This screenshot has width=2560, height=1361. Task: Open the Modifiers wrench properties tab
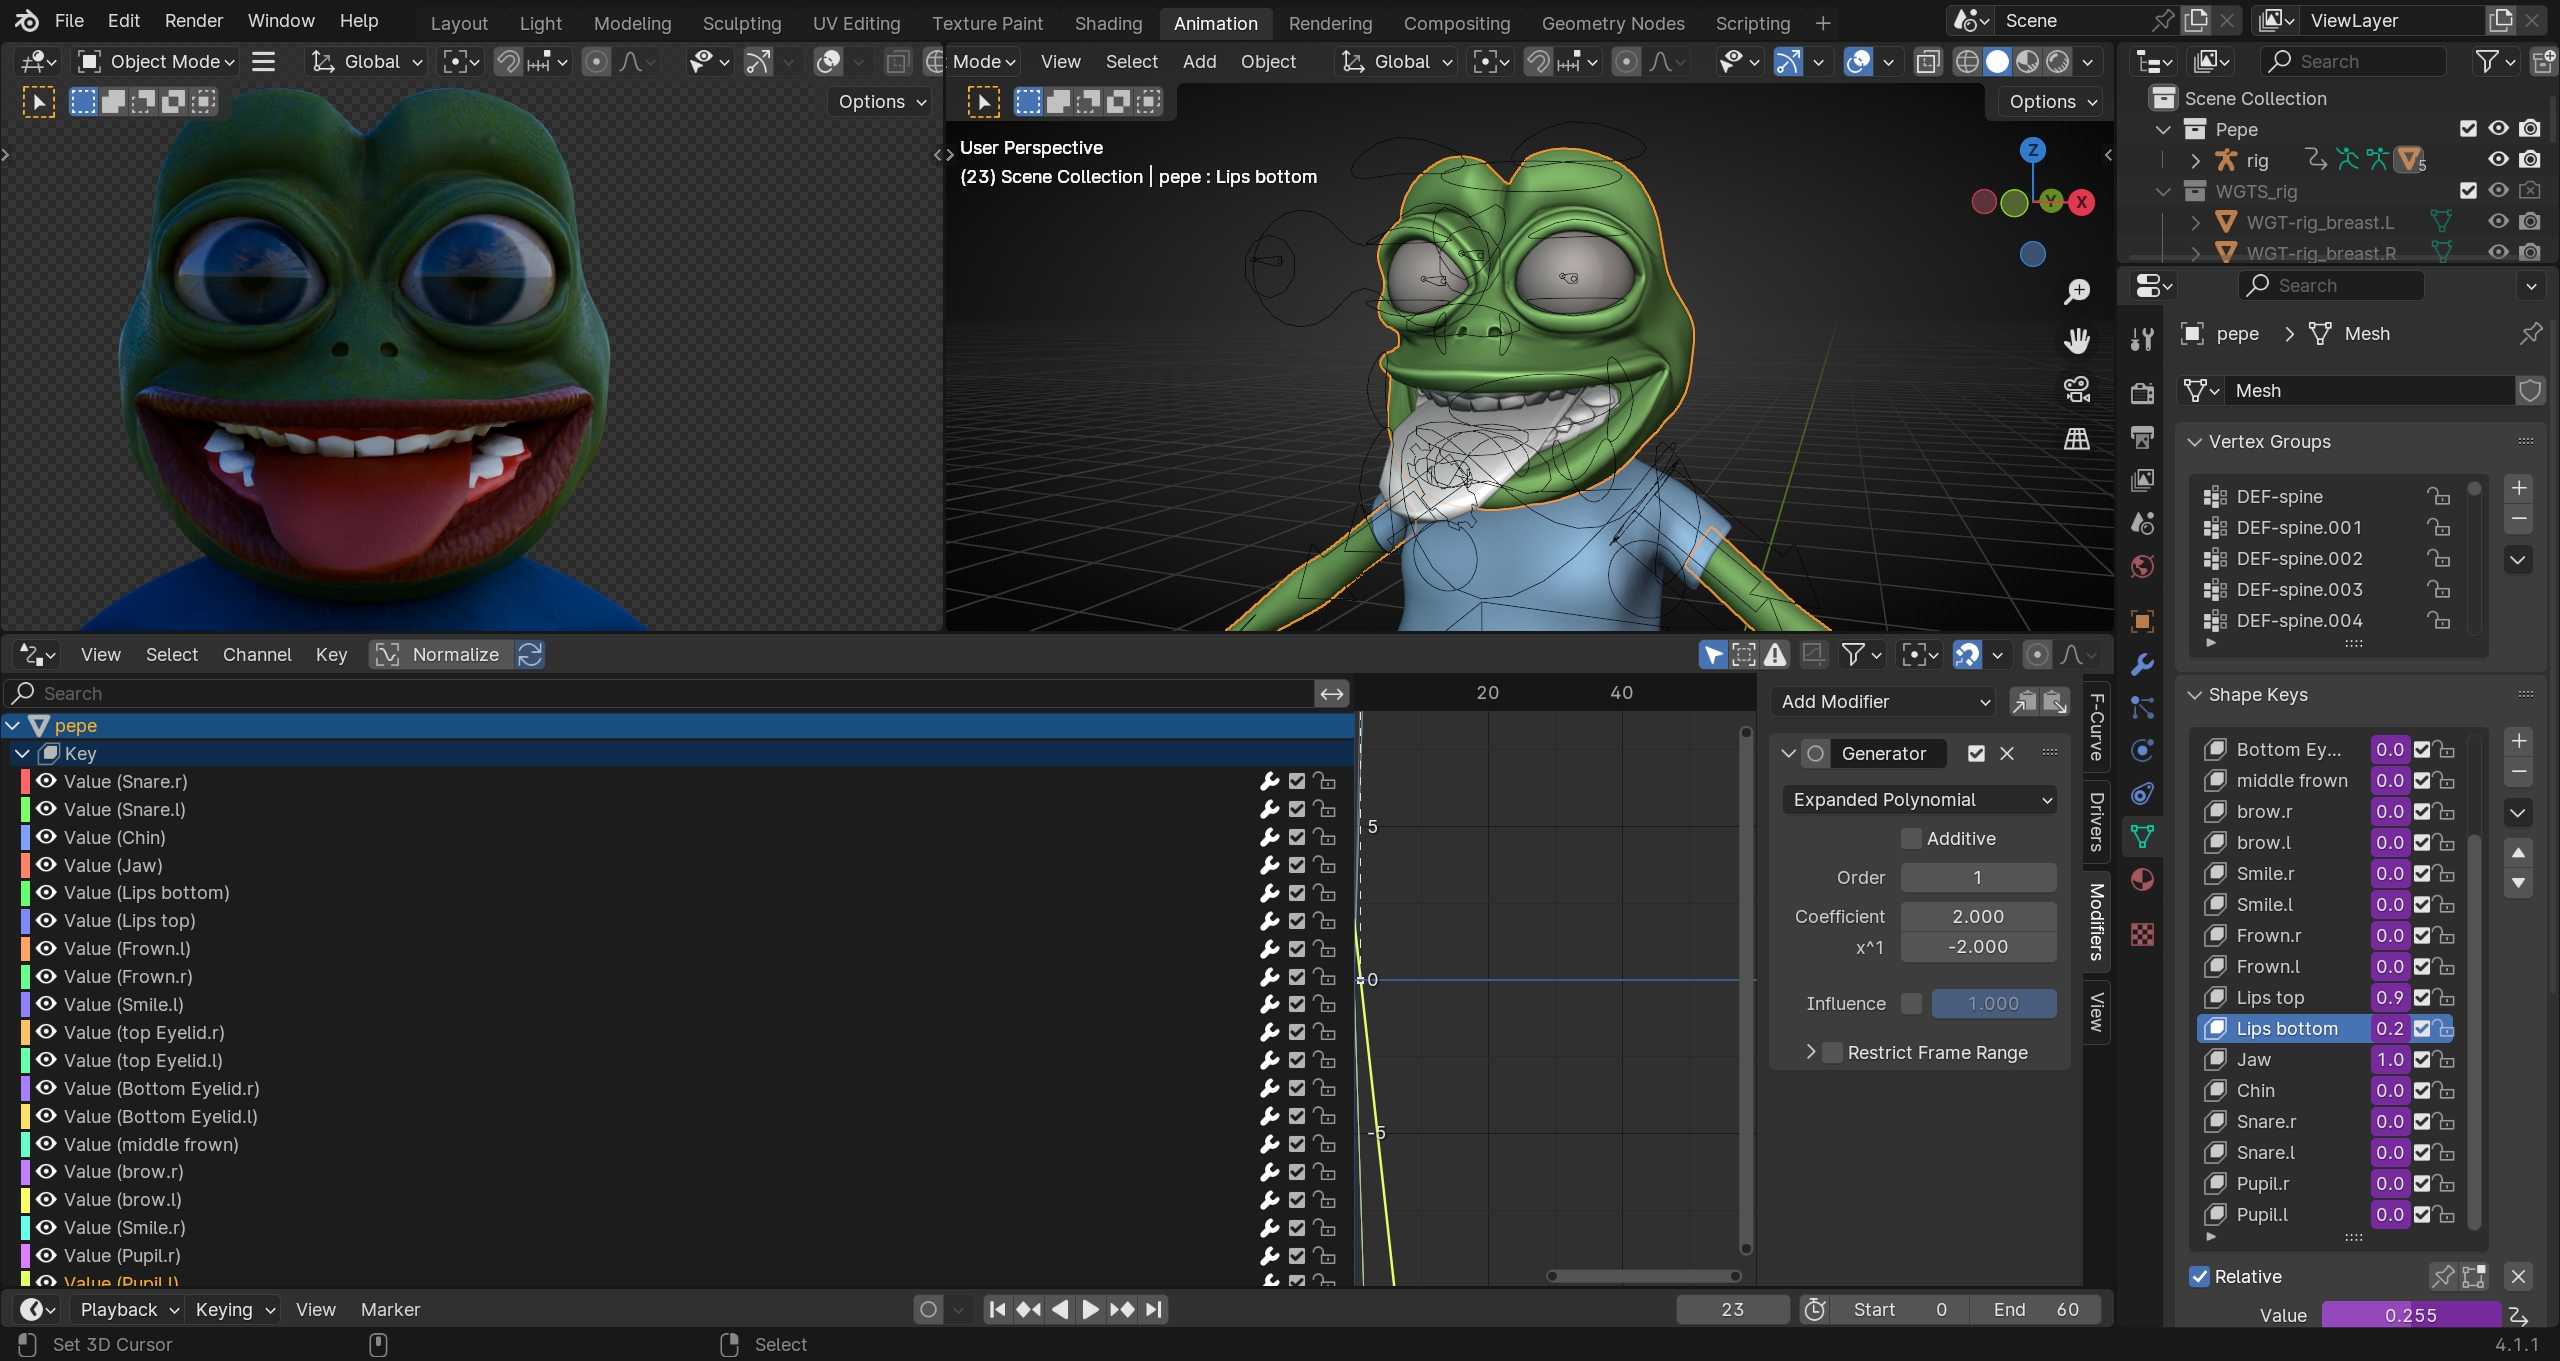point(2142,664)
